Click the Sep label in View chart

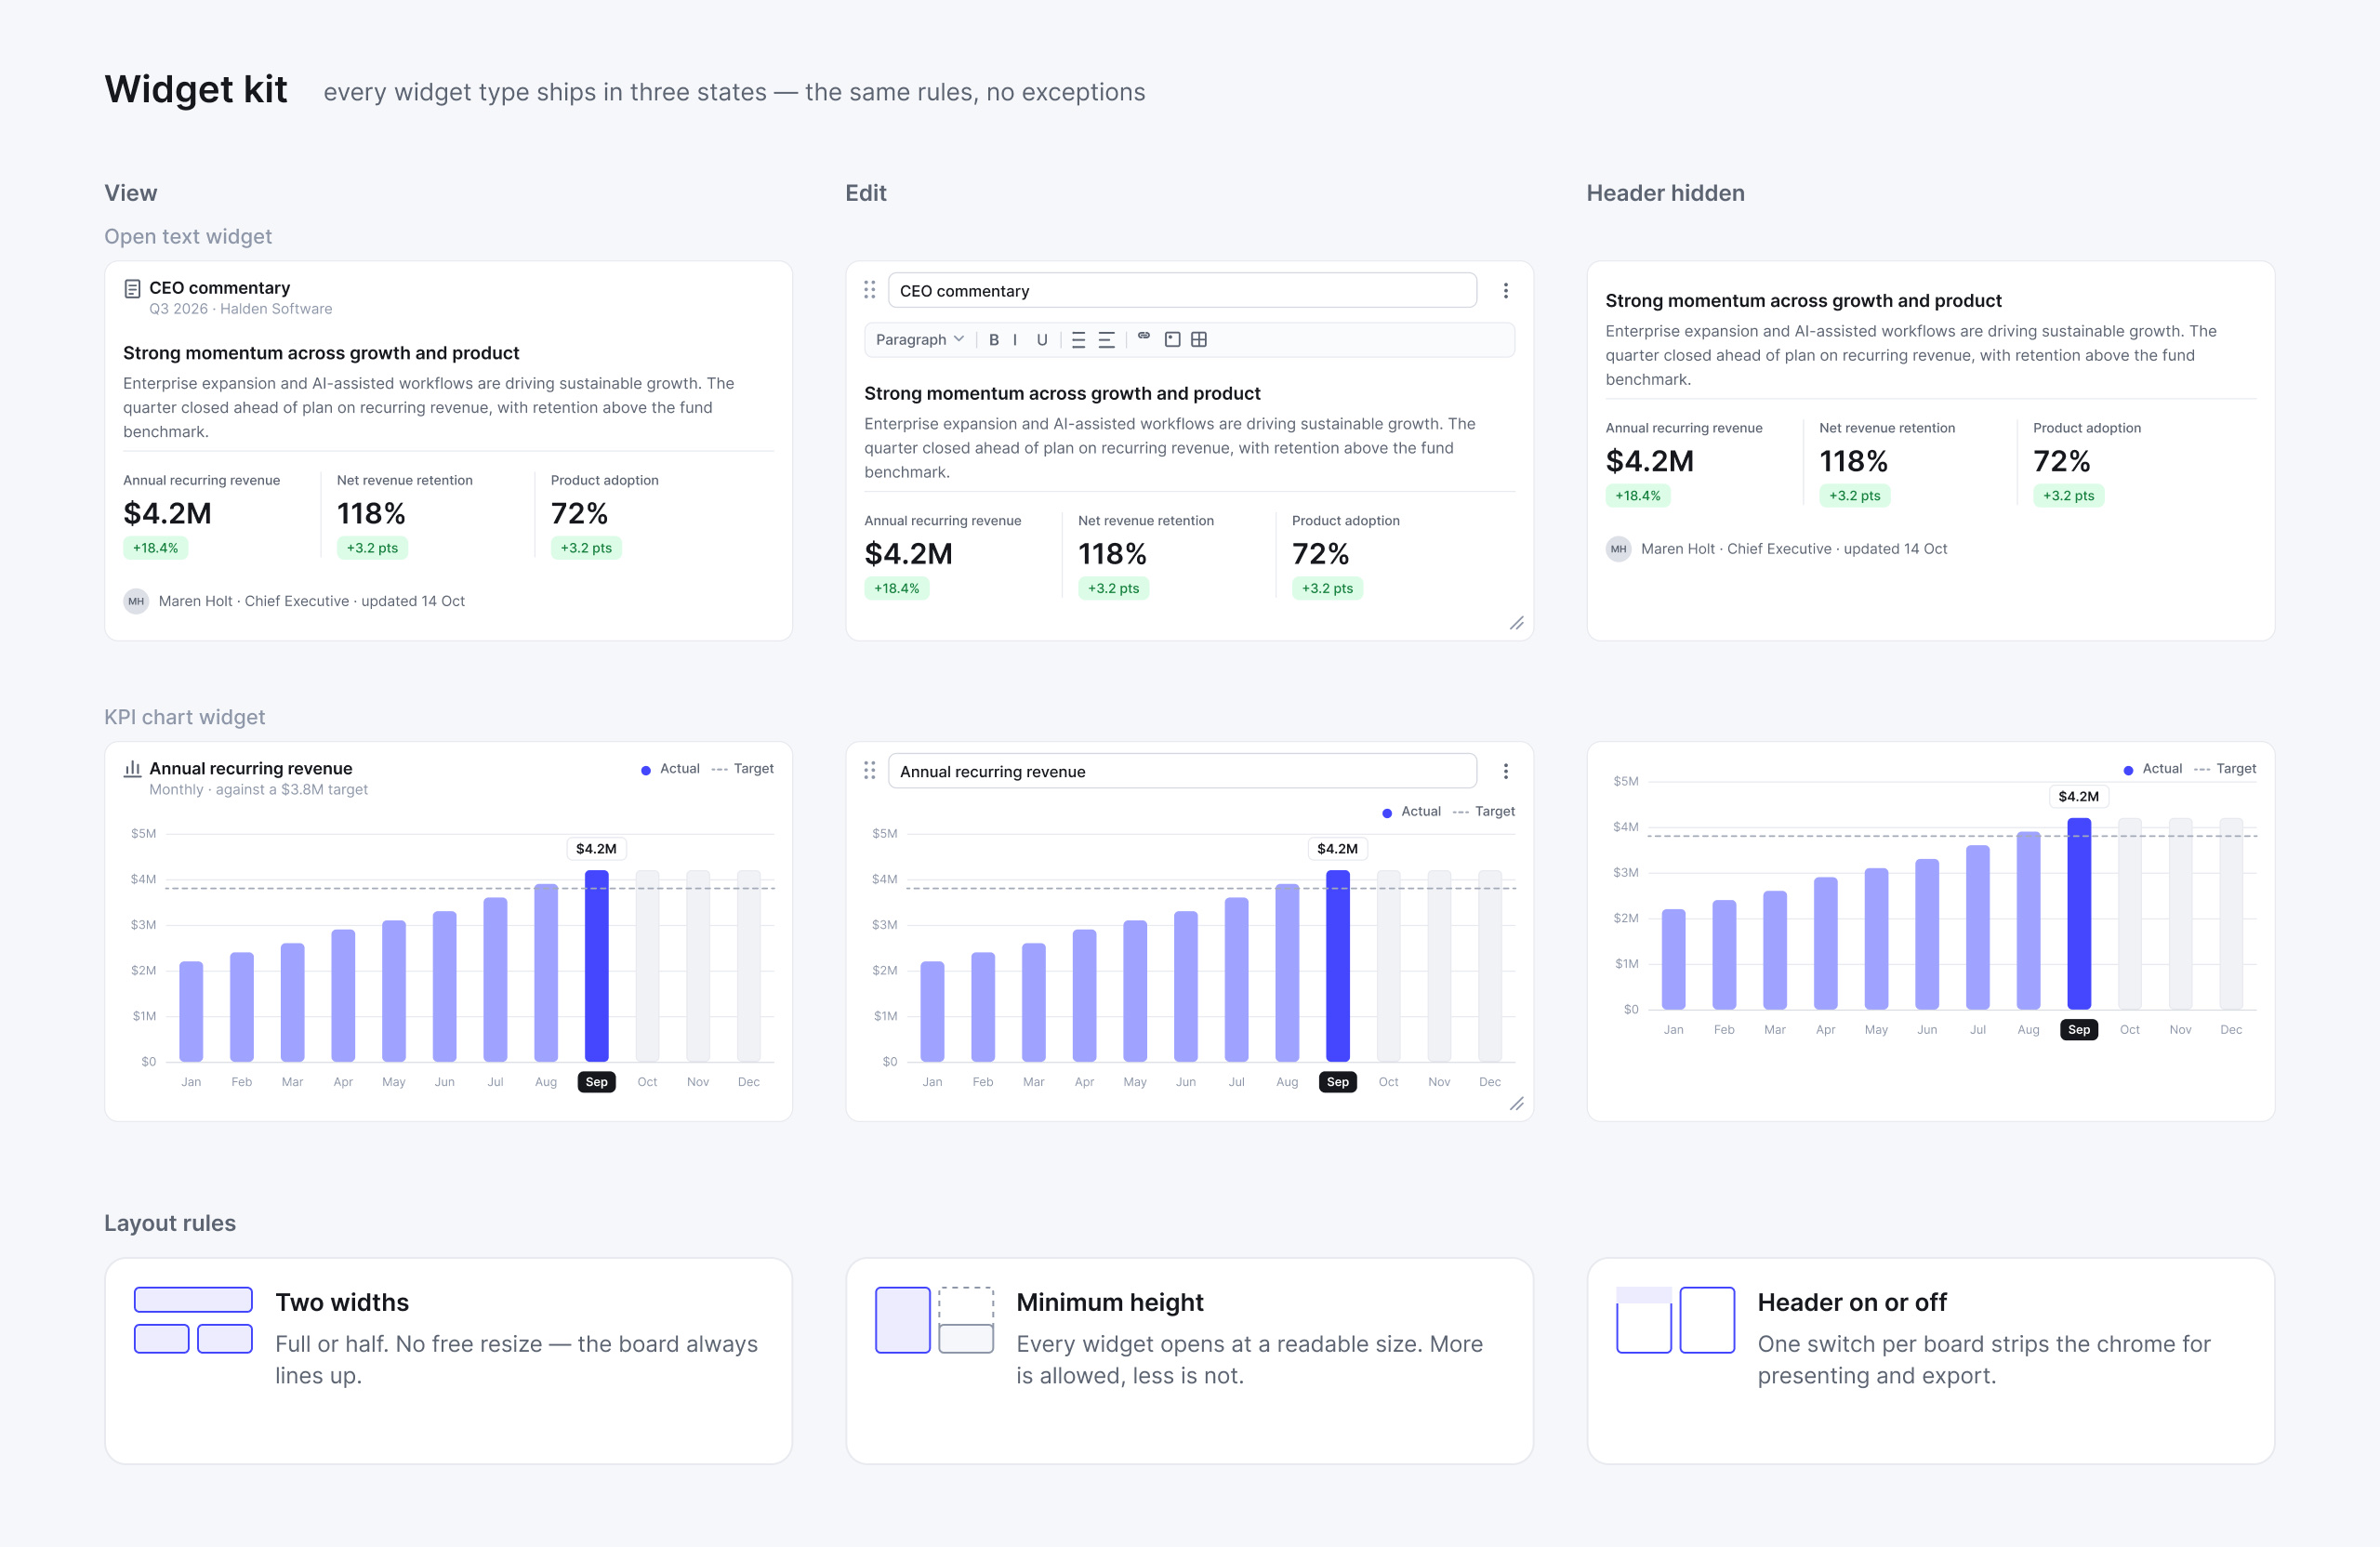tap(597, 1082)
